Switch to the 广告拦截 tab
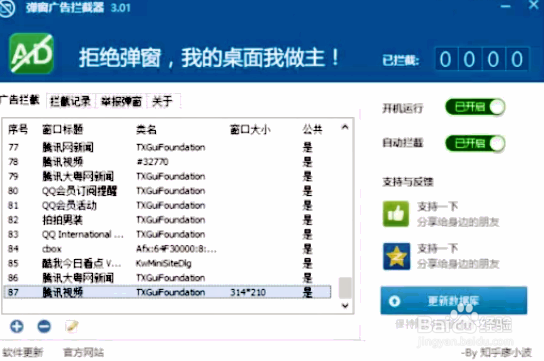Viewport: 544px width, 361px height. point(20,100)
